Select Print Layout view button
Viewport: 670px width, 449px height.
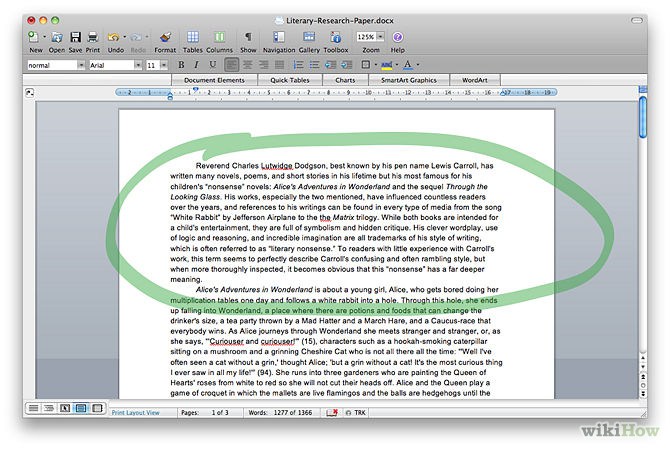[x=81, y=408]
